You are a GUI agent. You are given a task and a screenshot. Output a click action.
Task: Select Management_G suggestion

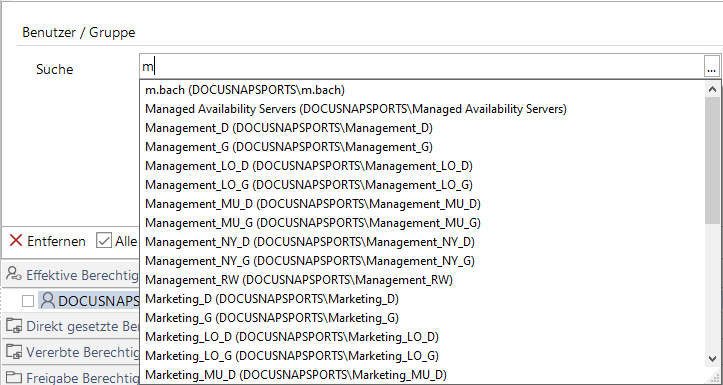[289, 147]
